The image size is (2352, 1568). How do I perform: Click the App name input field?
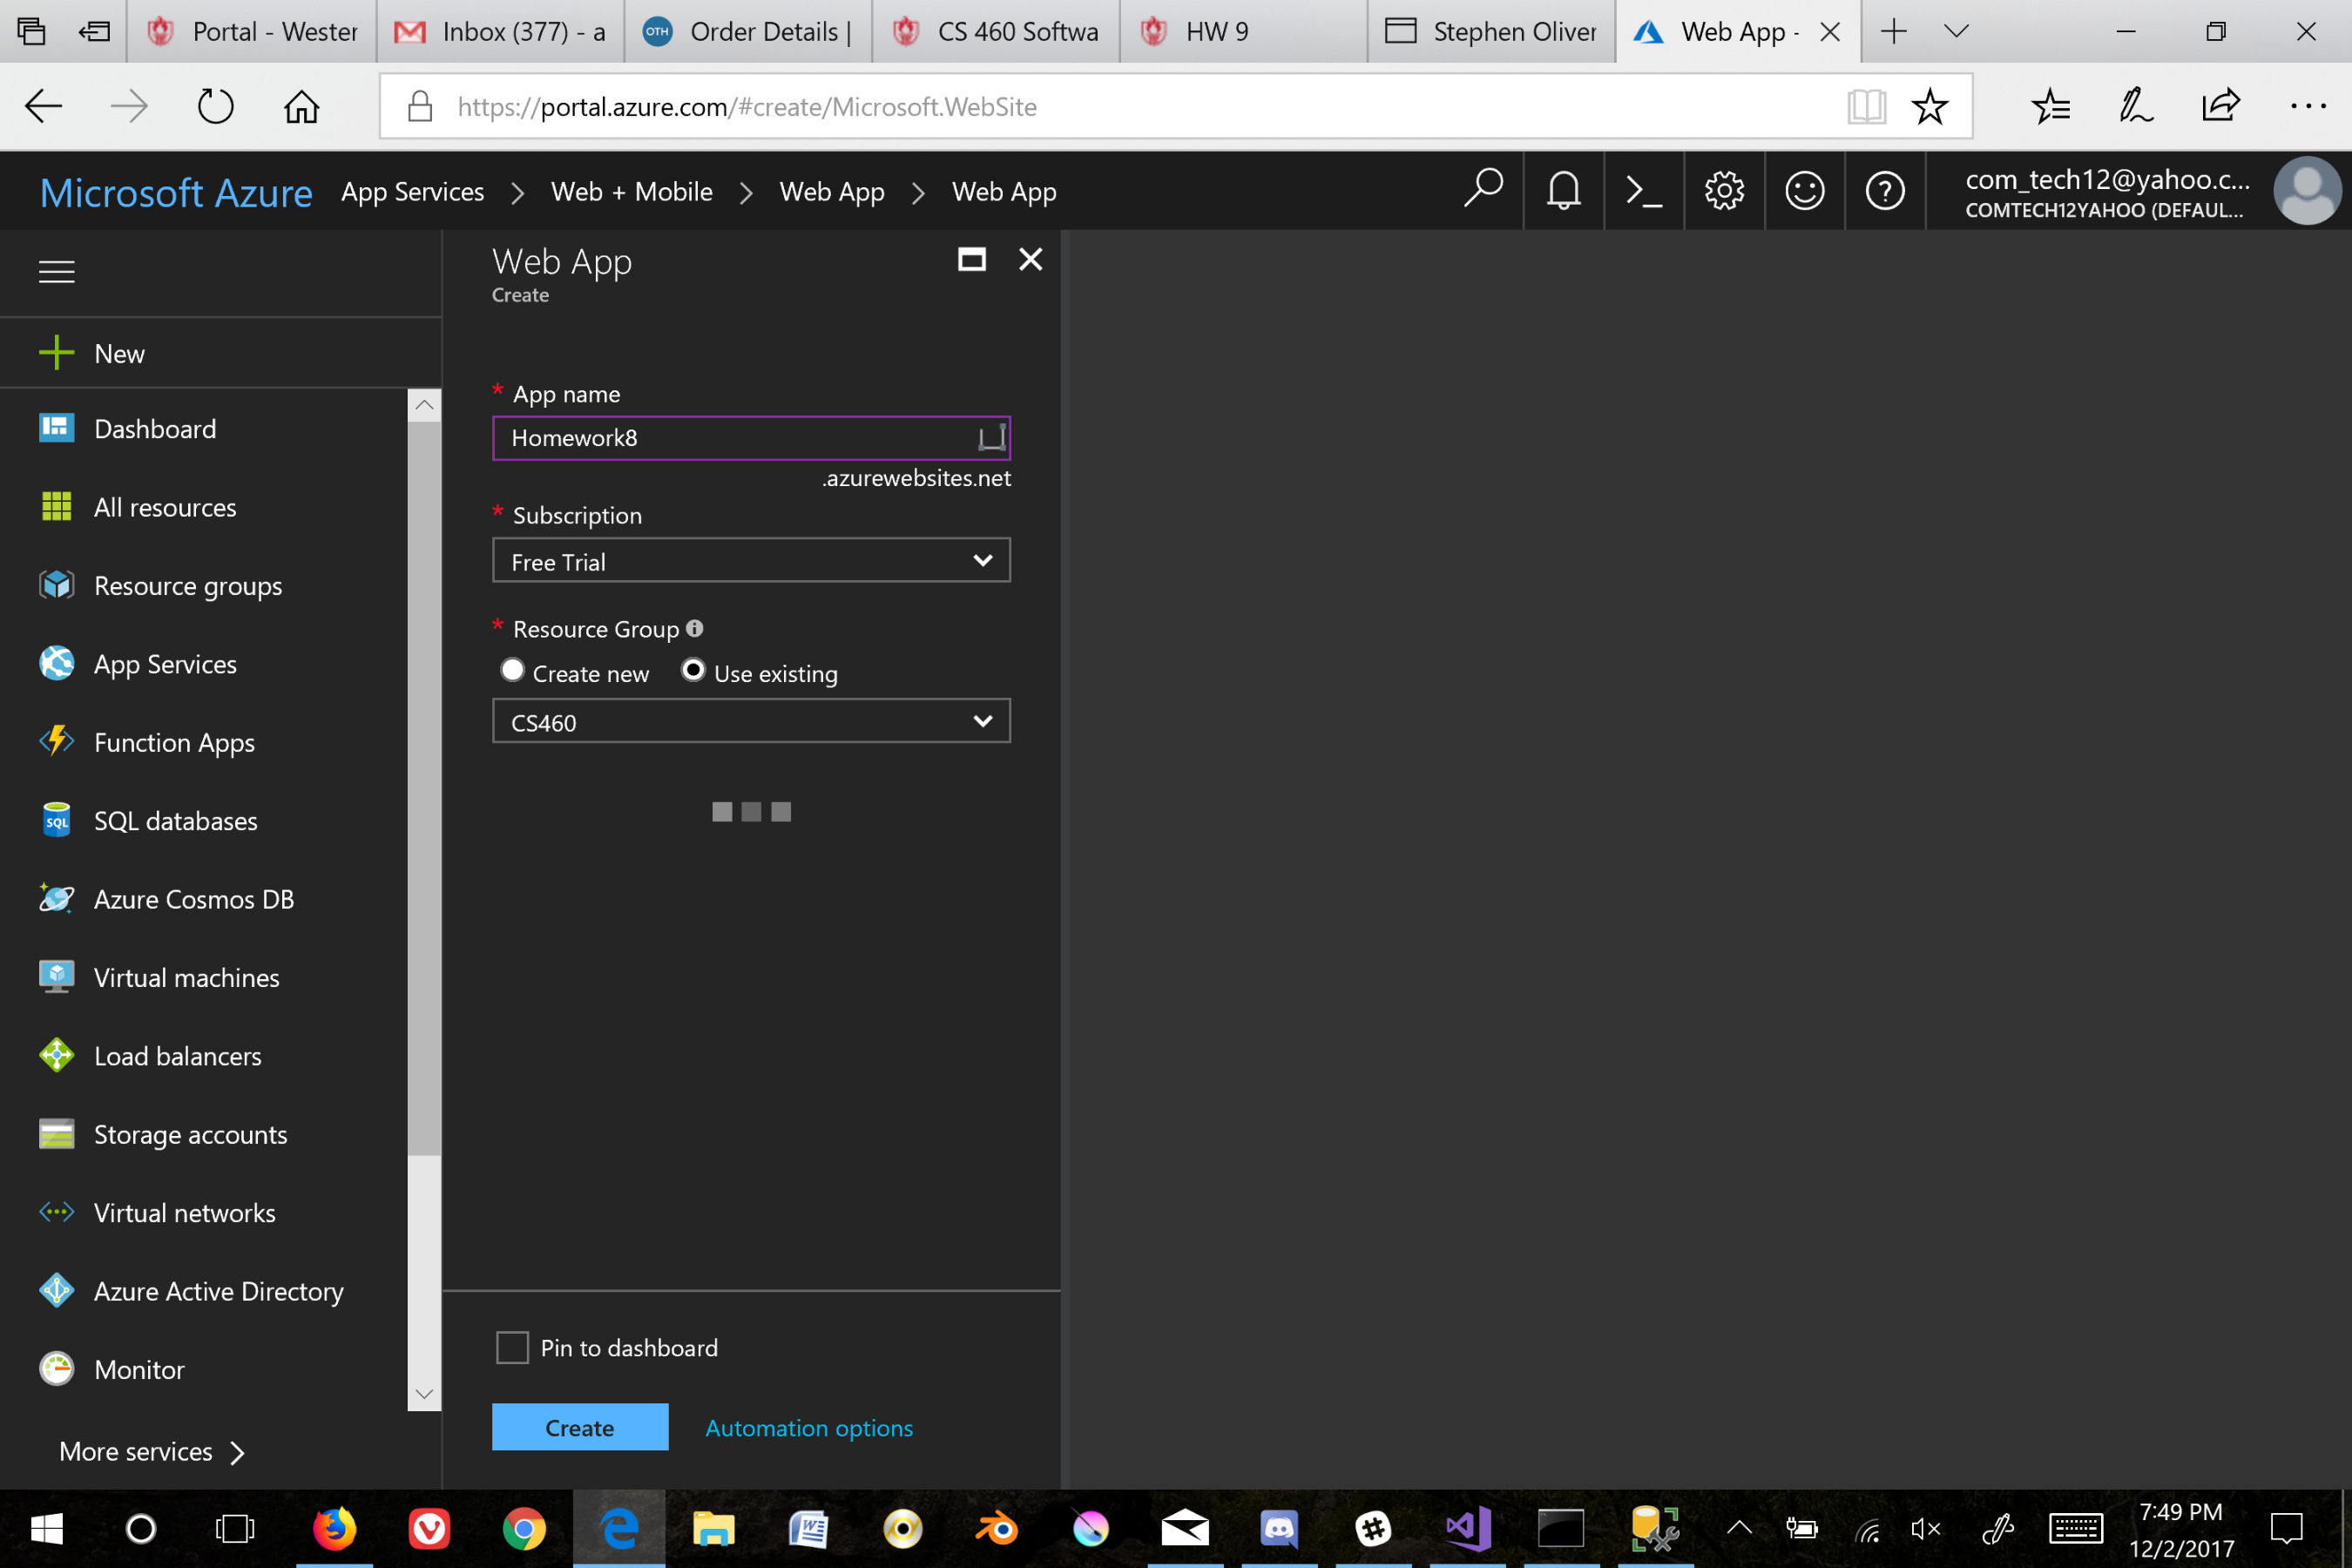[735, 438]
